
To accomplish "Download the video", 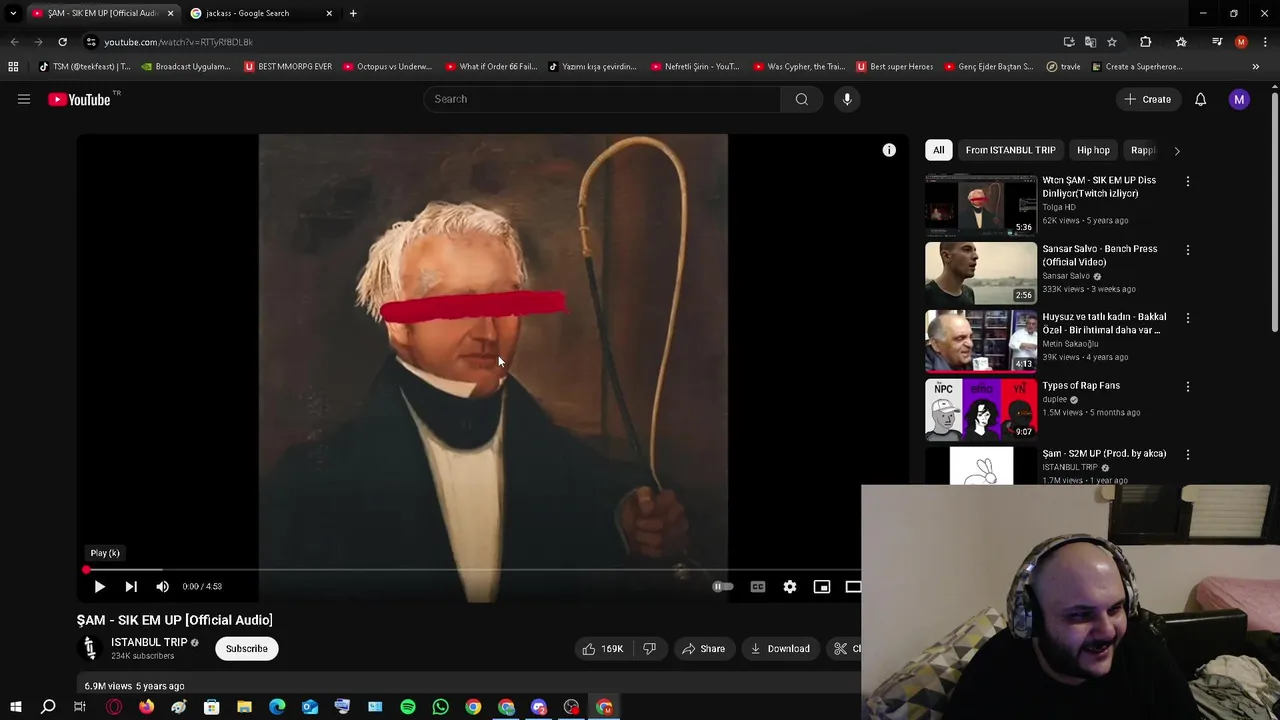I will pyautogui.click(x=780, y=649).
